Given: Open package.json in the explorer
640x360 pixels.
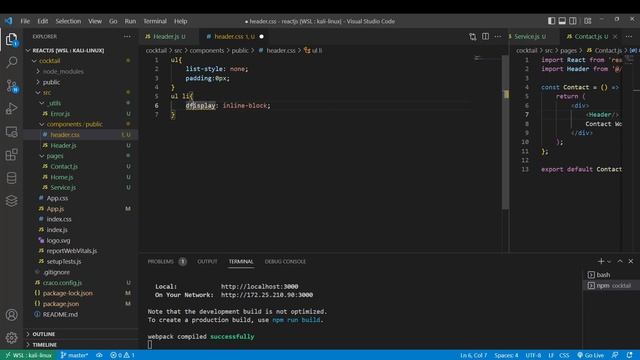Looking at the screenshot, I should (61, 304).
